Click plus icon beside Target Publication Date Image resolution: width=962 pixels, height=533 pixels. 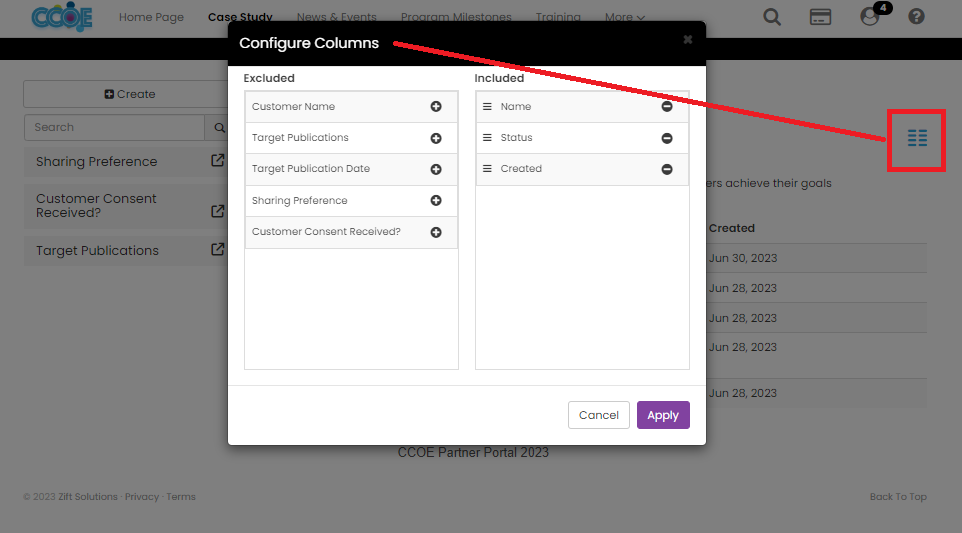point(436,169)
